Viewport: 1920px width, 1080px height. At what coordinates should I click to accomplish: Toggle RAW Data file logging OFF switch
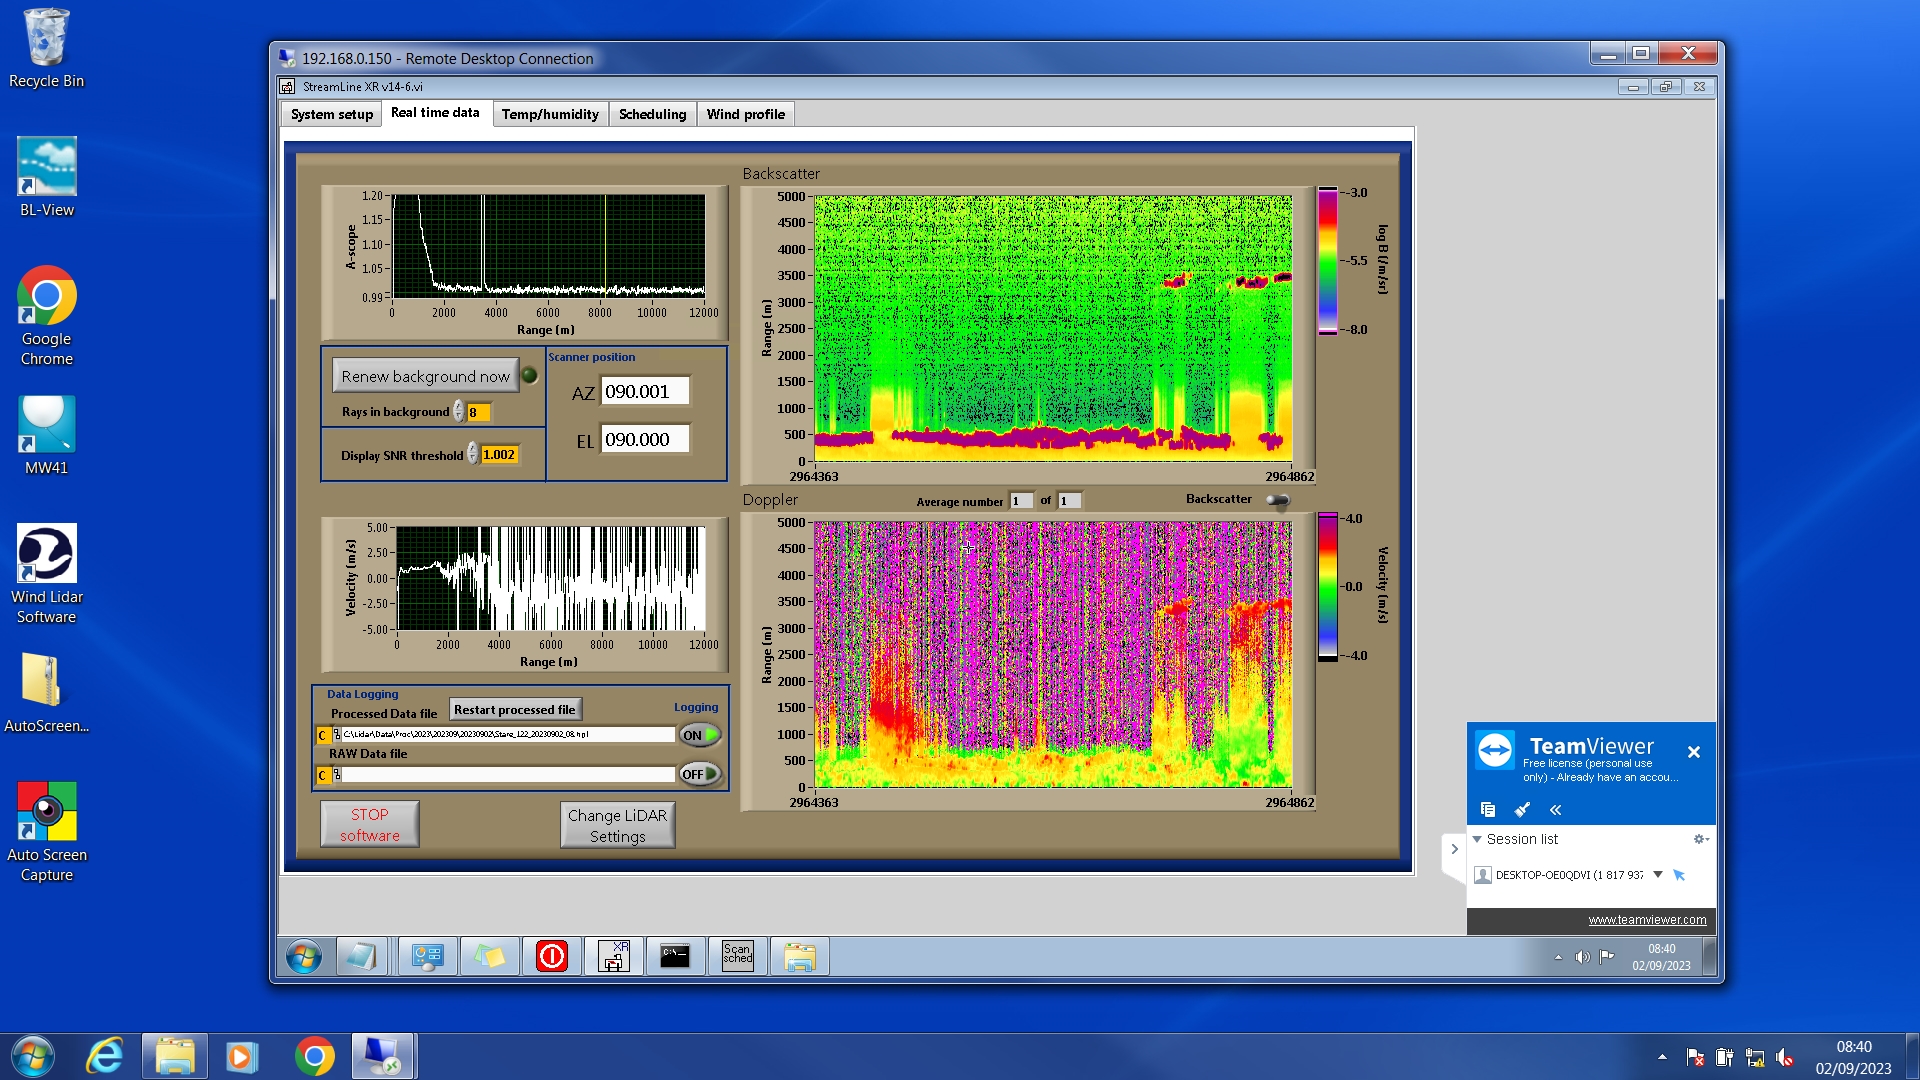[x=699, y=774]
